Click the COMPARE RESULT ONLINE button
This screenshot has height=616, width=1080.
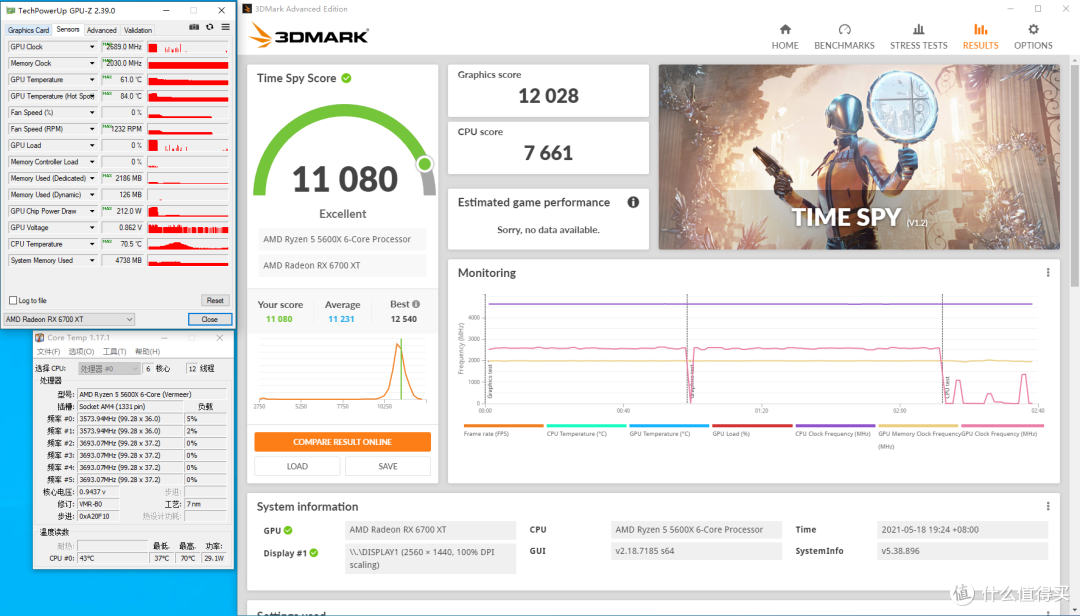(342, 442)
